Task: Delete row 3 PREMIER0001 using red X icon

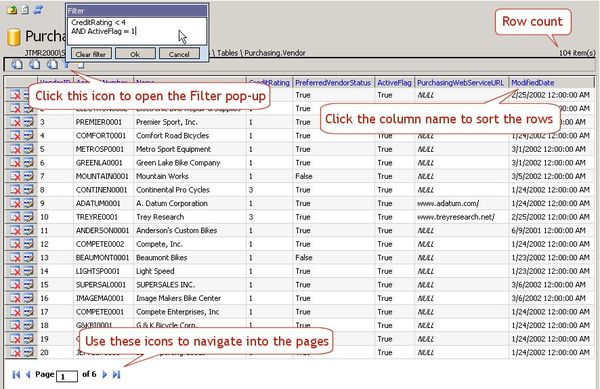Action: pyautogui.click(x=15, y=122)
